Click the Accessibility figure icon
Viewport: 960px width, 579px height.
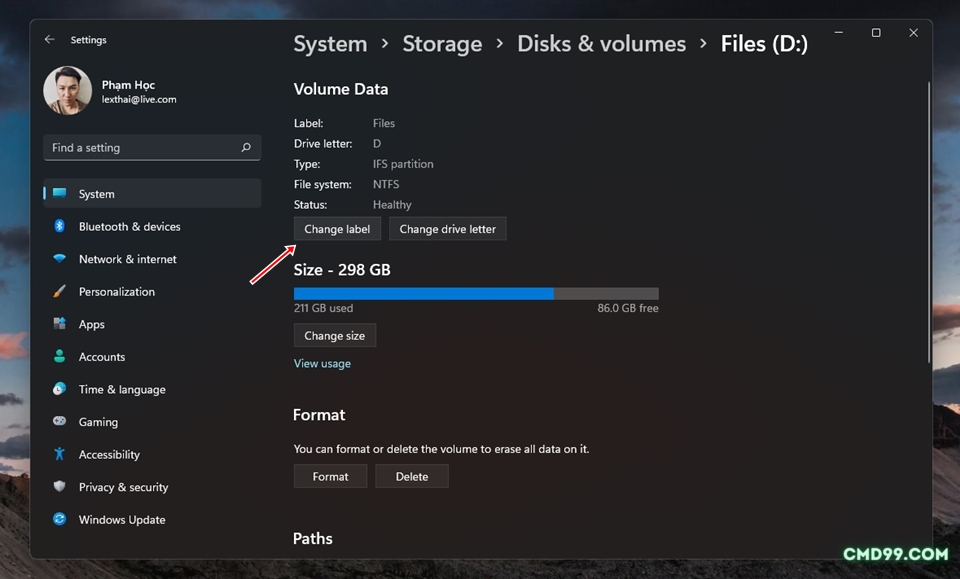click(x=59, y=454)
